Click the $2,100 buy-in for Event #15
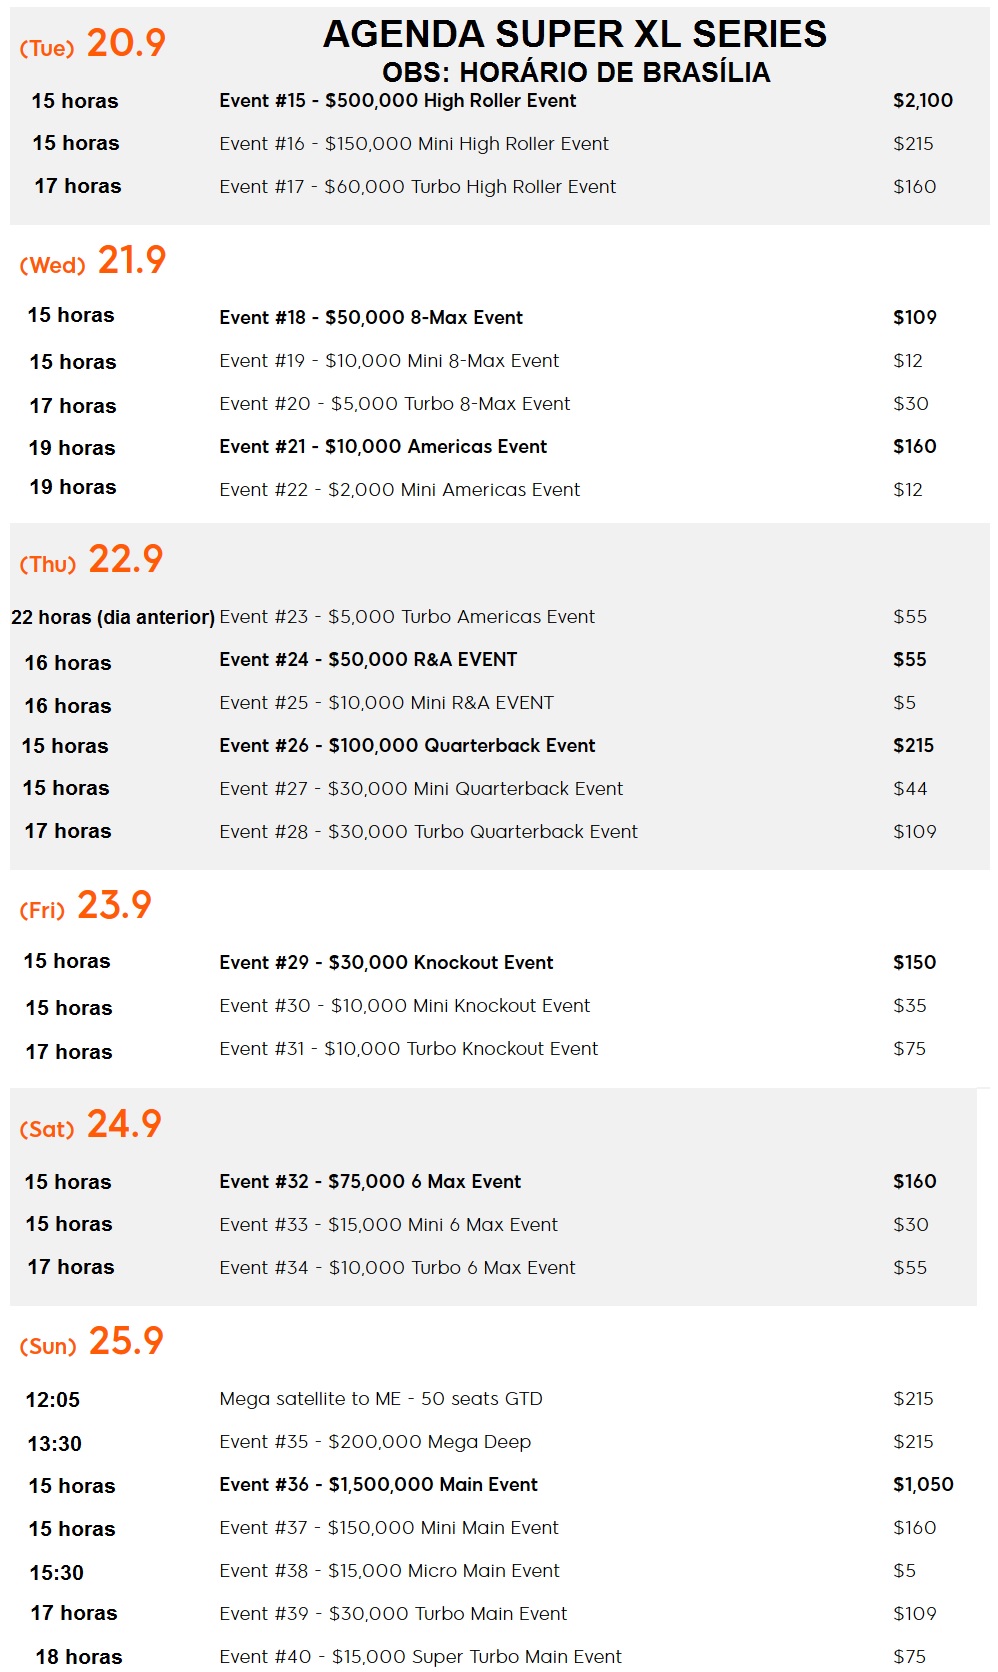This screenshot has width=998, height=1672. 923,101
